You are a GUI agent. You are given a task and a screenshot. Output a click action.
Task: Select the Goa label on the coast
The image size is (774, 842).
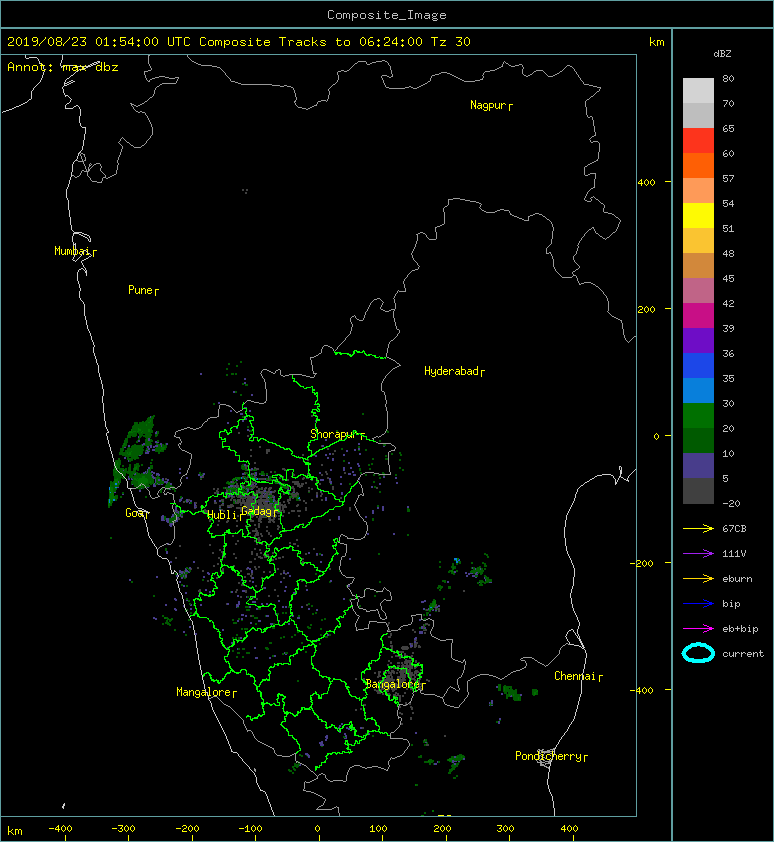click(x=137, y=513)
